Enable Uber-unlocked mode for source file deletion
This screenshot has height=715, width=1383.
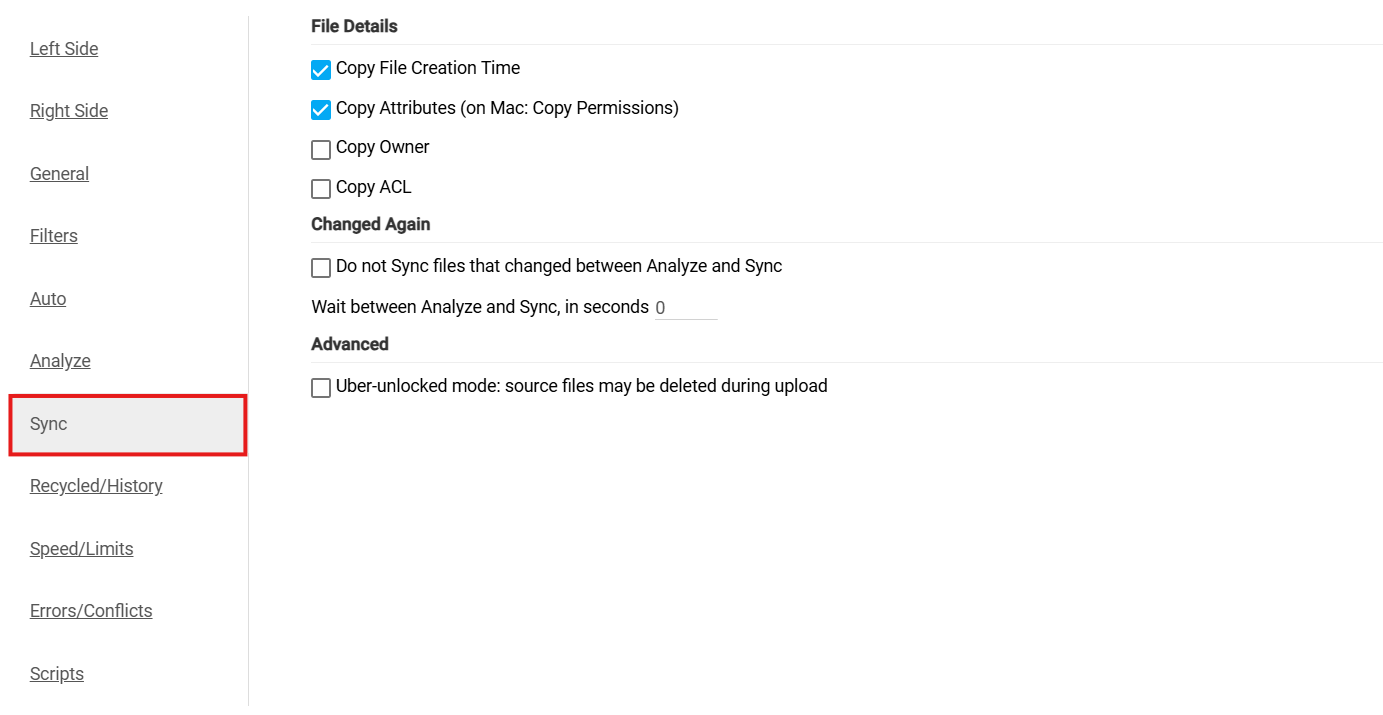[320, 387]
